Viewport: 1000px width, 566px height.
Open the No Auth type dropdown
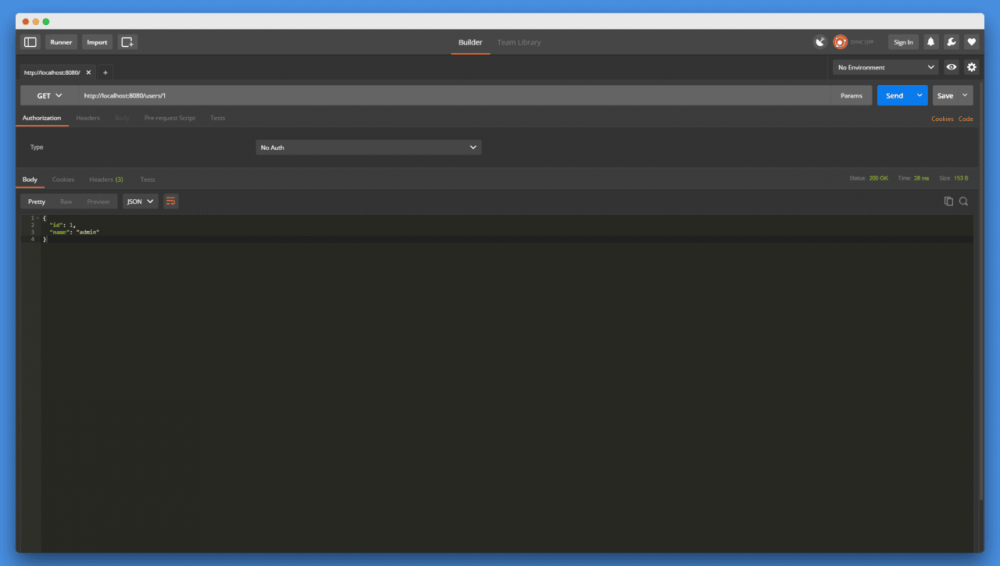368,147
